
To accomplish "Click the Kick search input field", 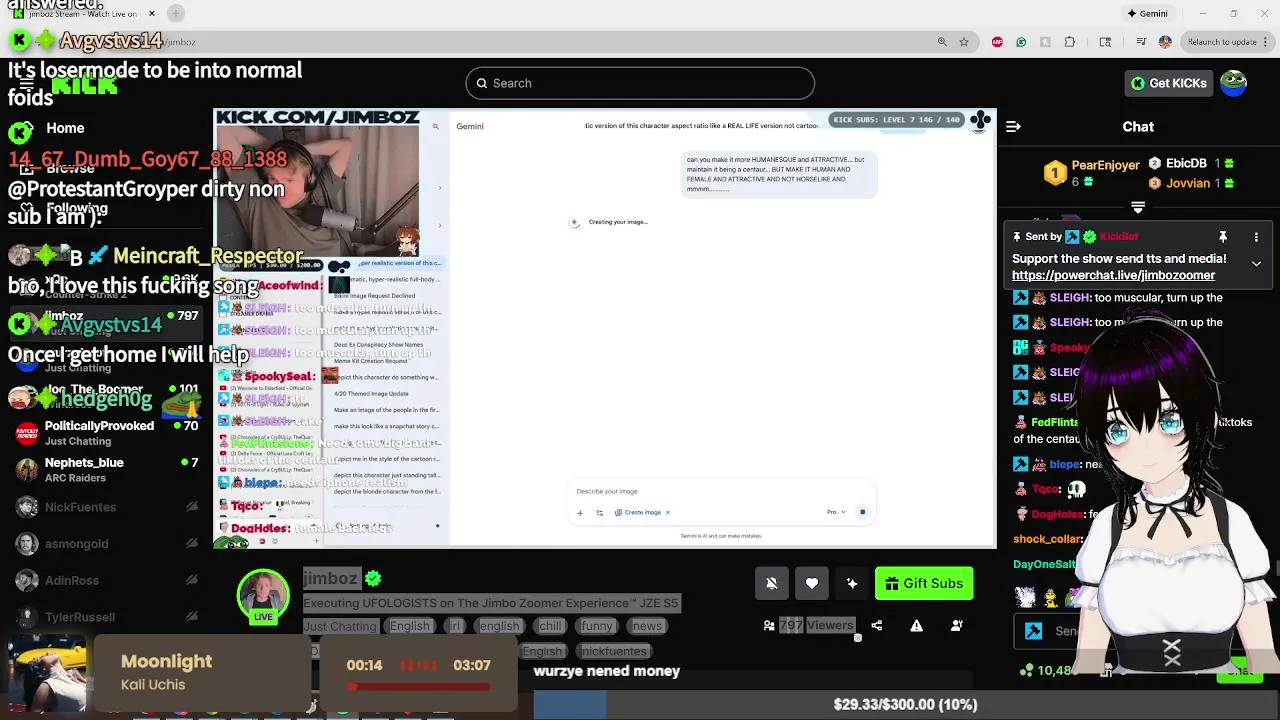I will [x=640, y=83].
